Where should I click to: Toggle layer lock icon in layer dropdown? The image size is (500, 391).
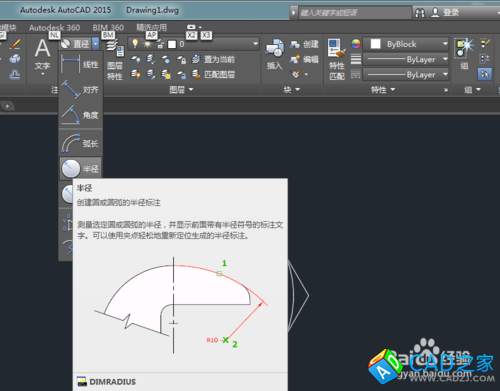[160, 44]
